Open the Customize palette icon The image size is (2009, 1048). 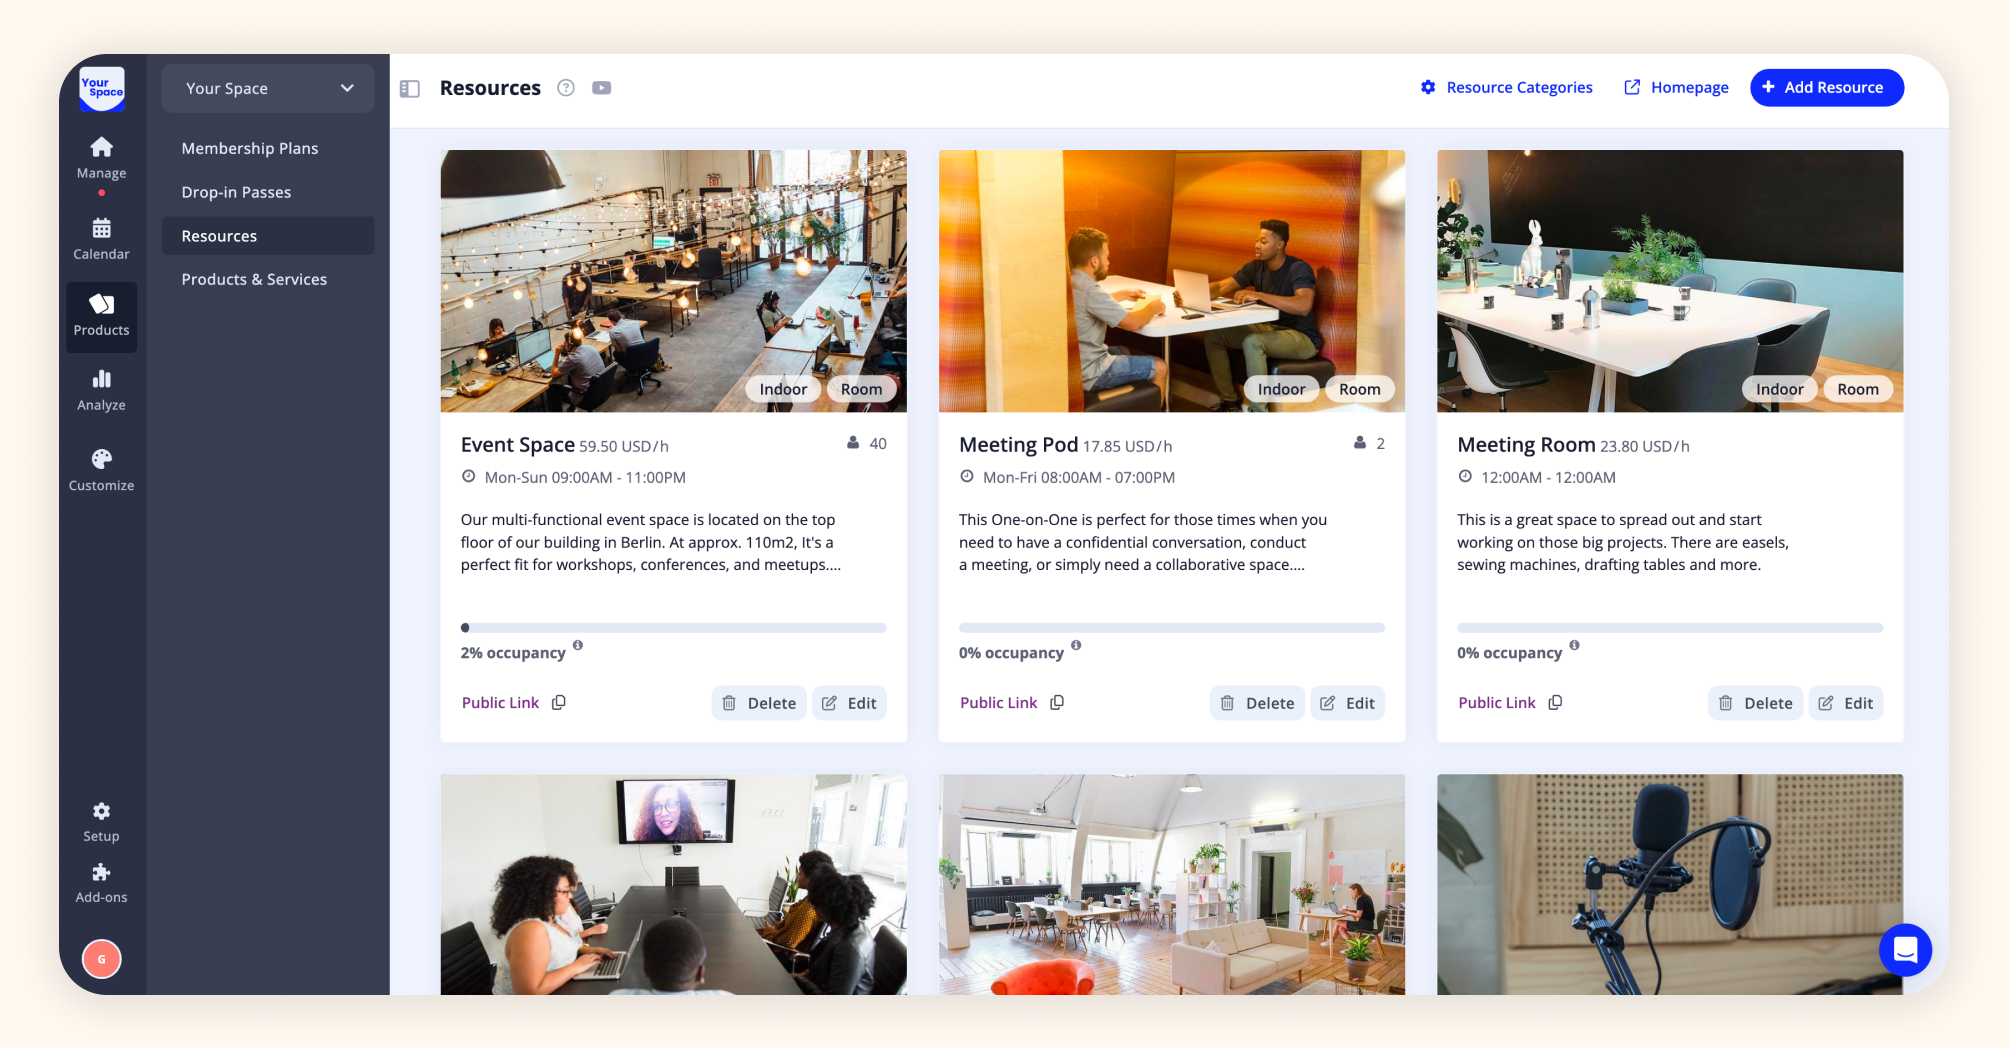coord(101,459)
